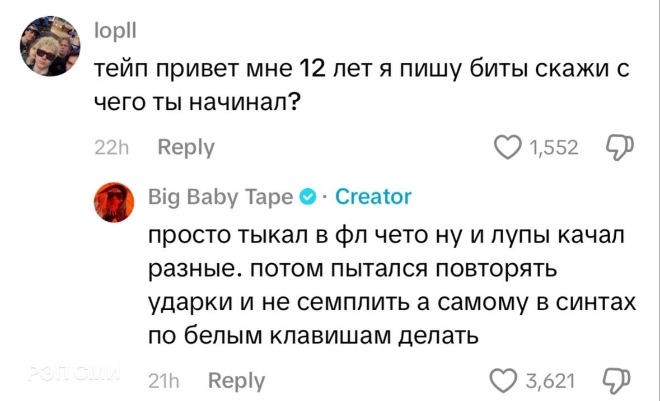
Task: Open Big Baby Tape's avatar
Action: [x=115, y=202]
